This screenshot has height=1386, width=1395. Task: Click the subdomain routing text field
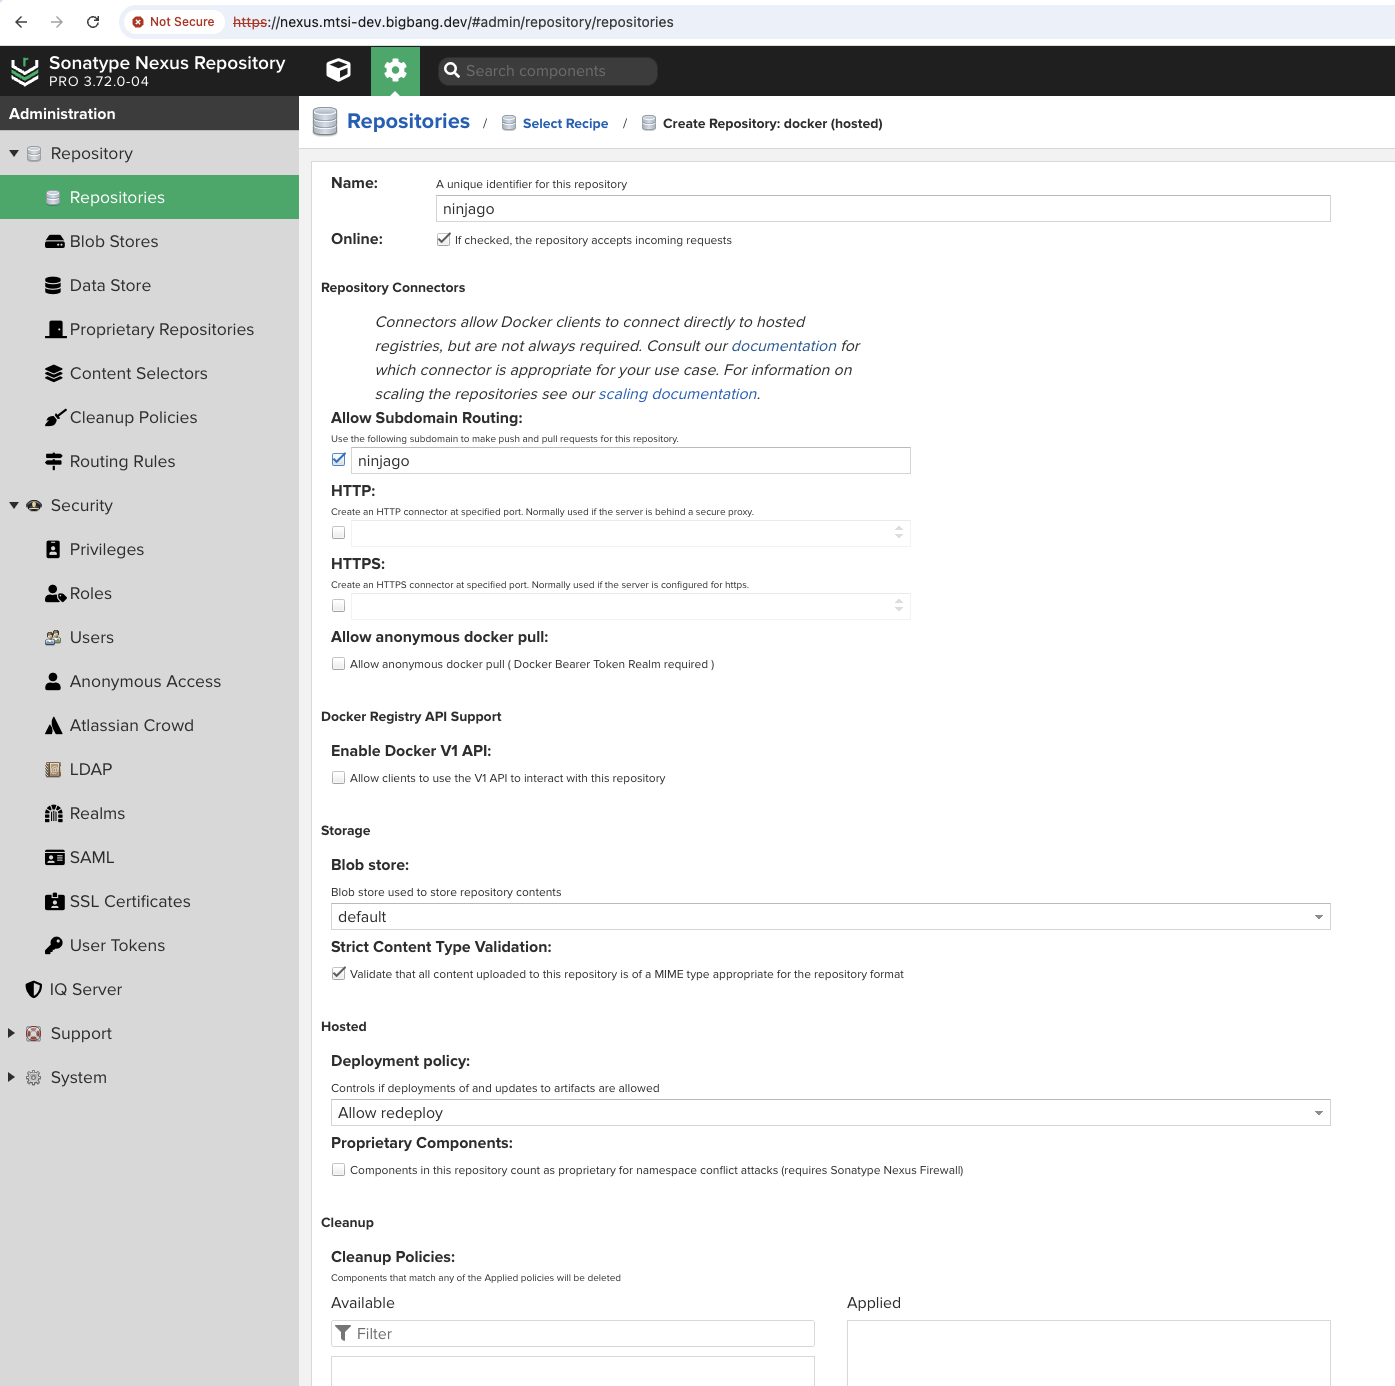coord(631,460)
